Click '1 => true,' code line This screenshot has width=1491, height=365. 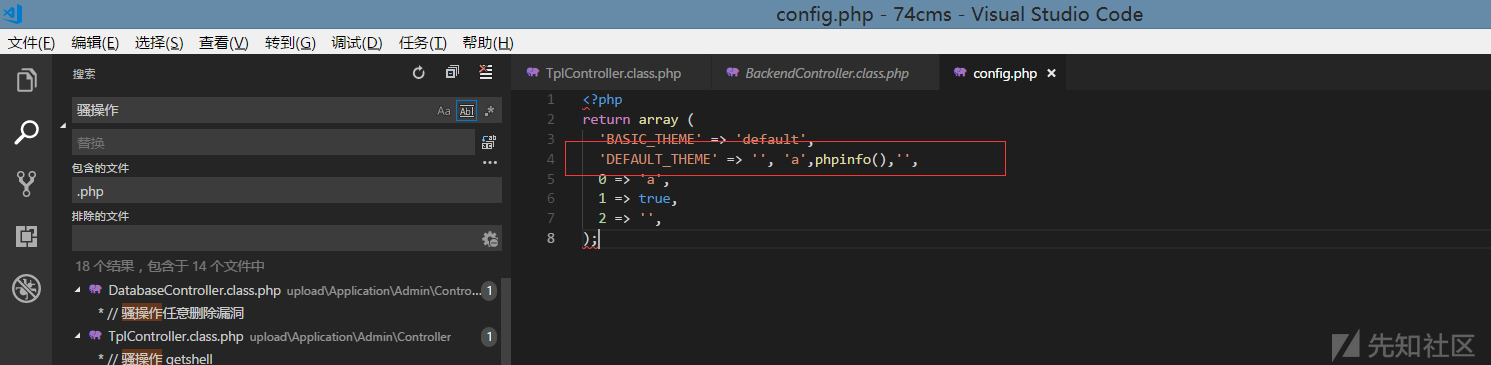pyautogui.click(x=638, y=198)
